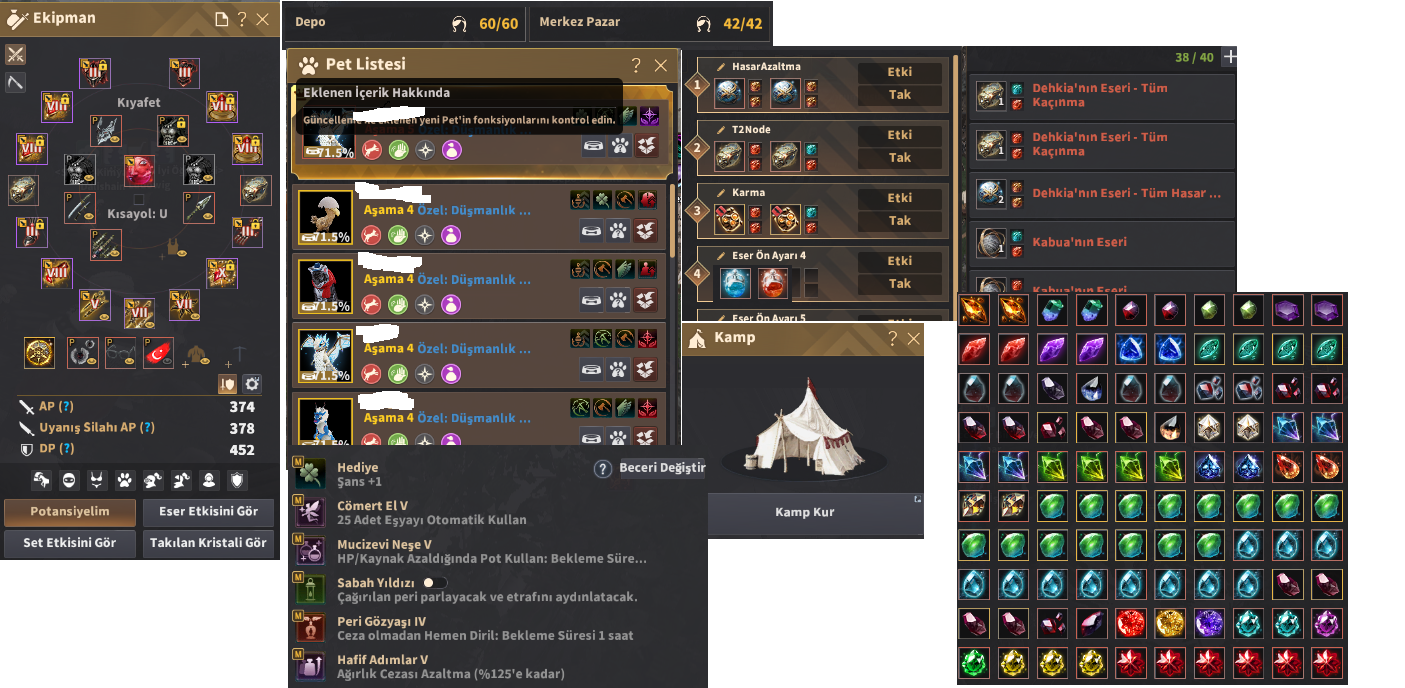Tick the checkbox above Kısayol: U
This screenshot has height=688, width=1405.
click(138, 198)
